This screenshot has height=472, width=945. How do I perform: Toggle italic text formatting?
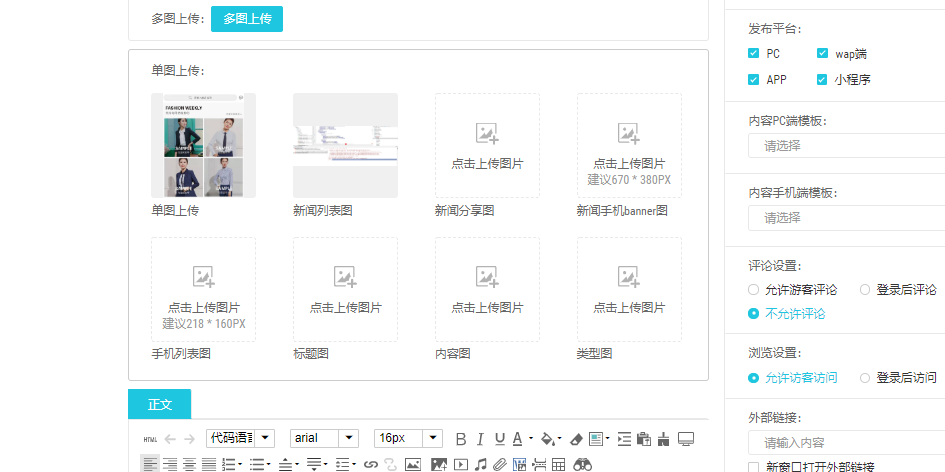tap(480, 439)
